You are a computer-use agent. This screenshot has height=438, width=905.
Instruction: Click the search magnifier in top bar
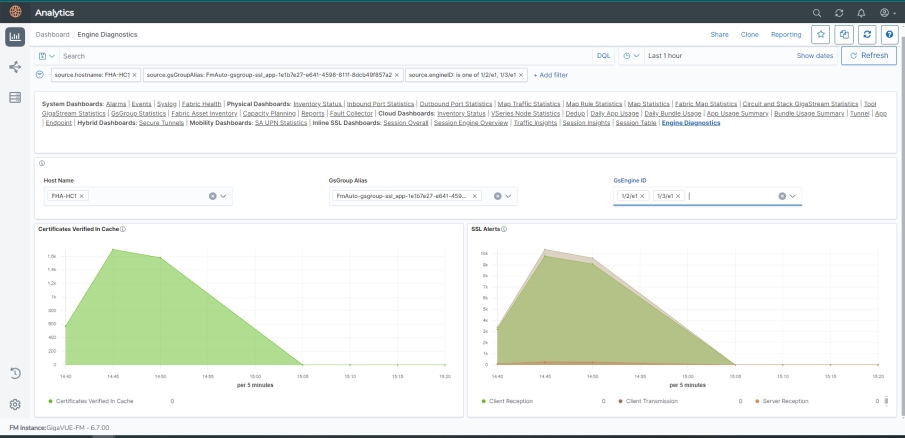(x=817, y=13)
